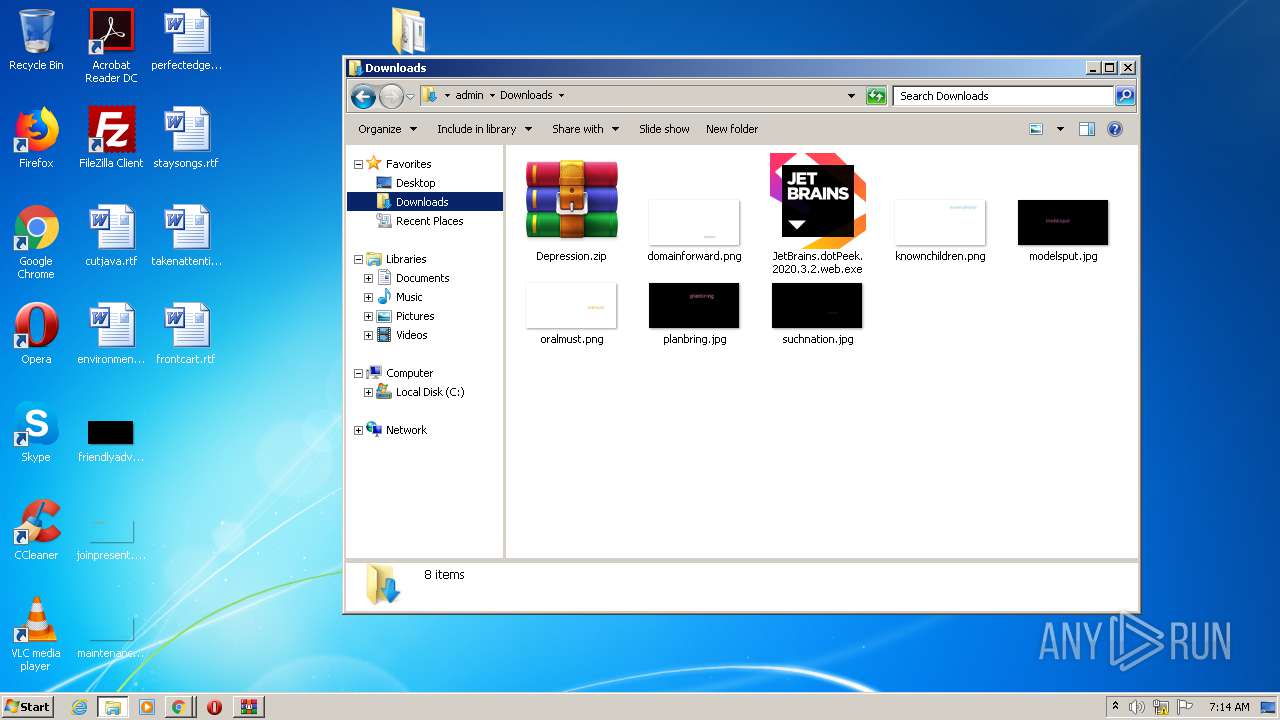The image size is (1280, 720).
Task: Click the Explorer Forward arrow button
Action: pos(391,96)
